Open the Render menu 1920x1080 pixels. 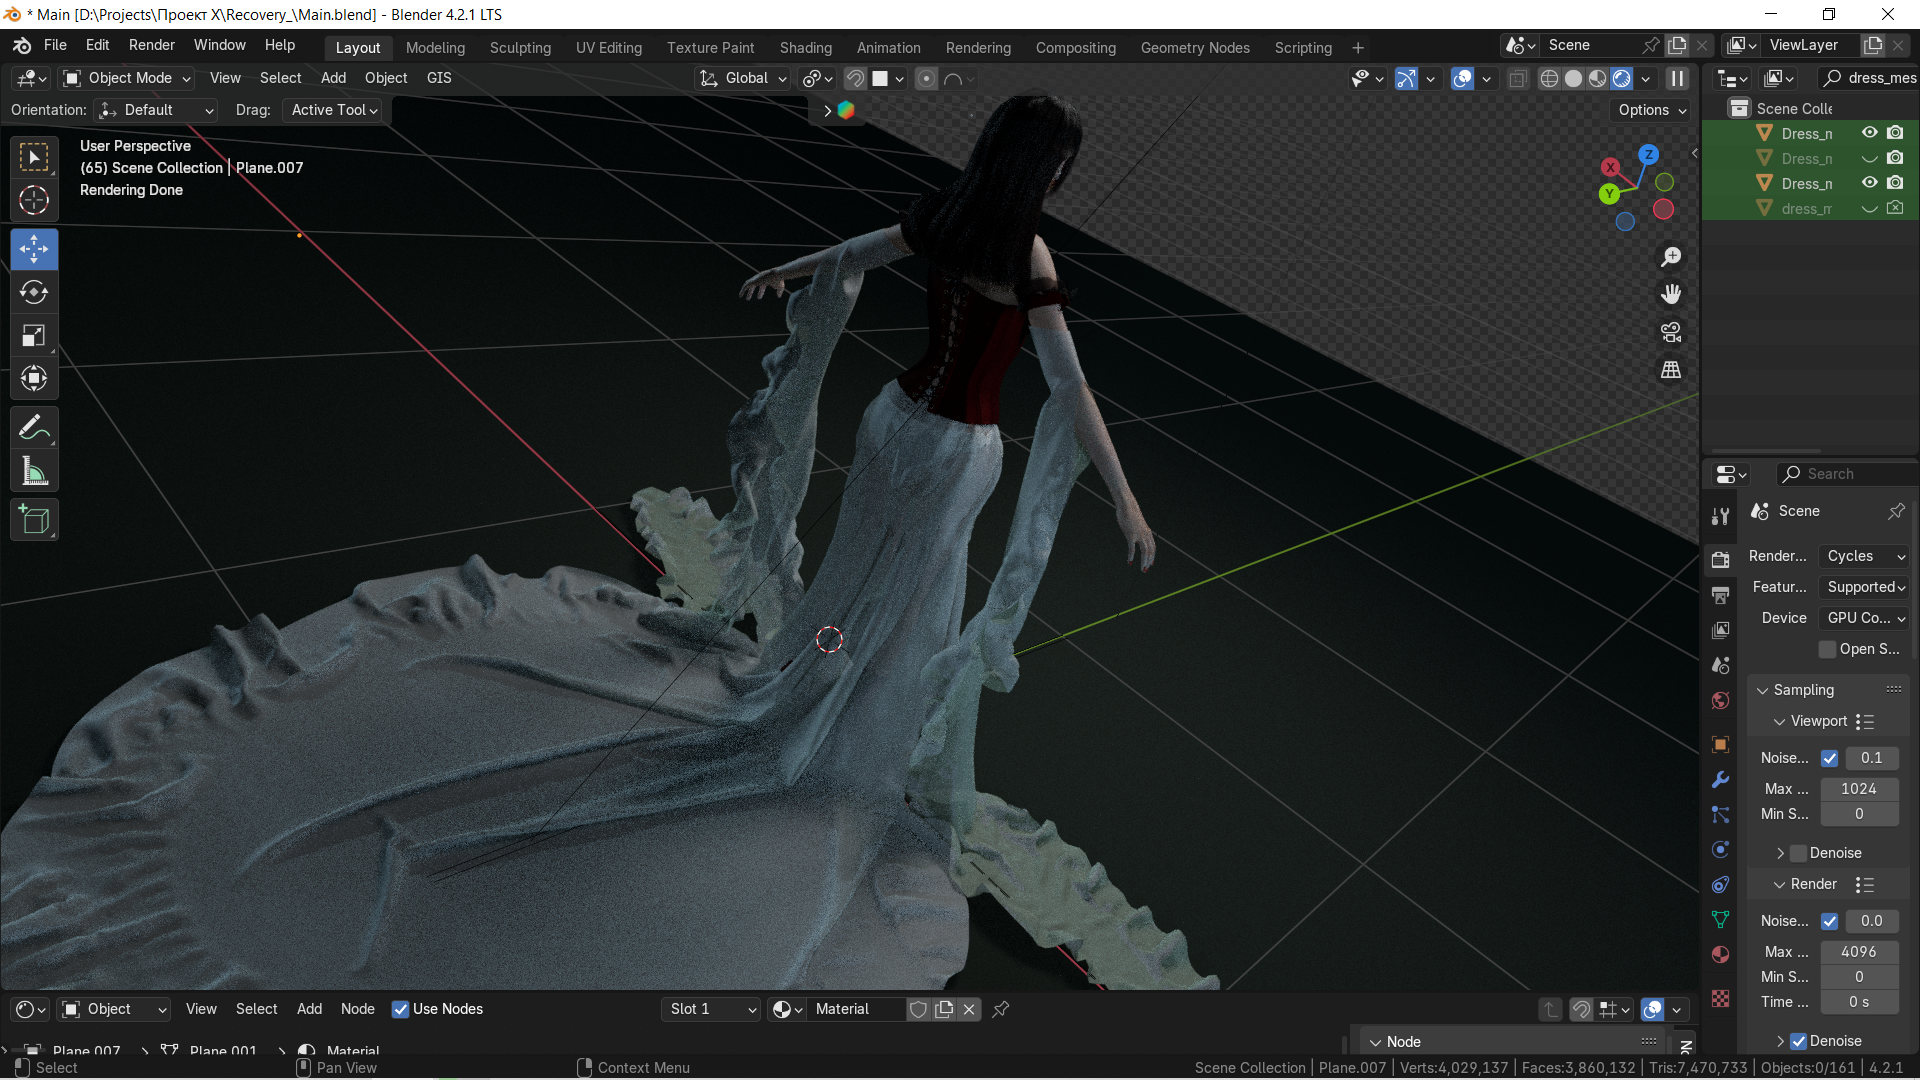(151, 45)
